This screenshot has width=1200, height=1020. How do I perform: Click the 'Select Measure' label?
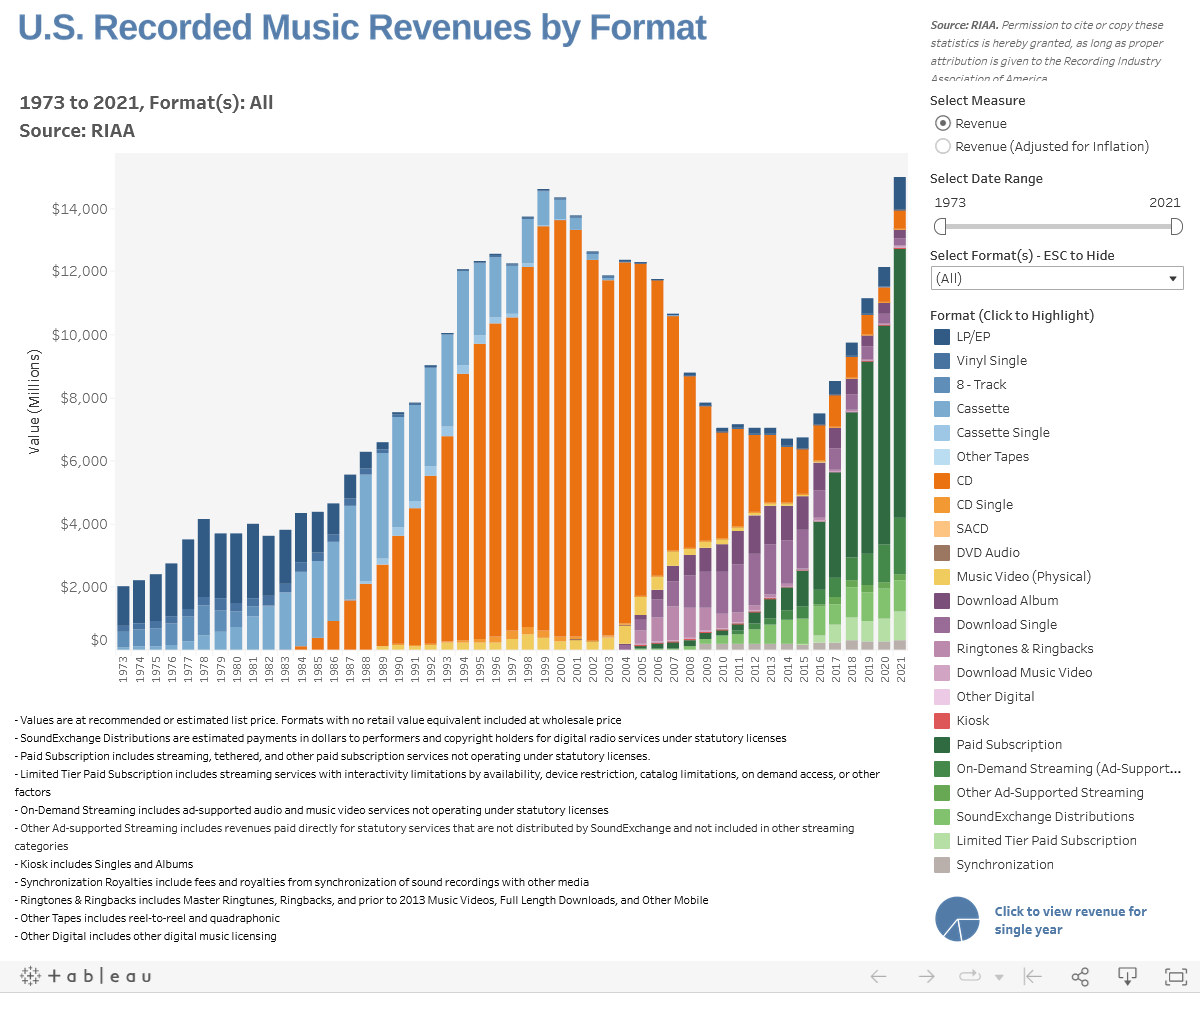click(977, 100)
